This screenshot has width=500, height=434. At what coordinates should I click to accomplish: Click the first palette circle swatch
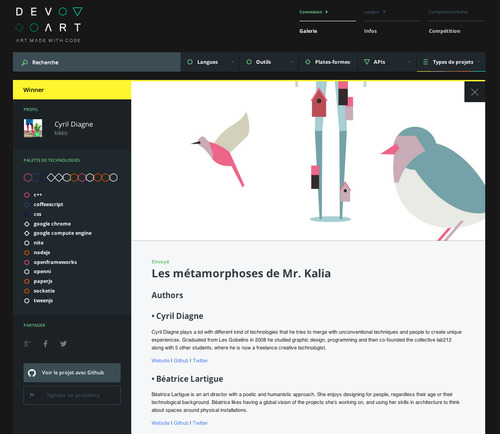(28, 177)
